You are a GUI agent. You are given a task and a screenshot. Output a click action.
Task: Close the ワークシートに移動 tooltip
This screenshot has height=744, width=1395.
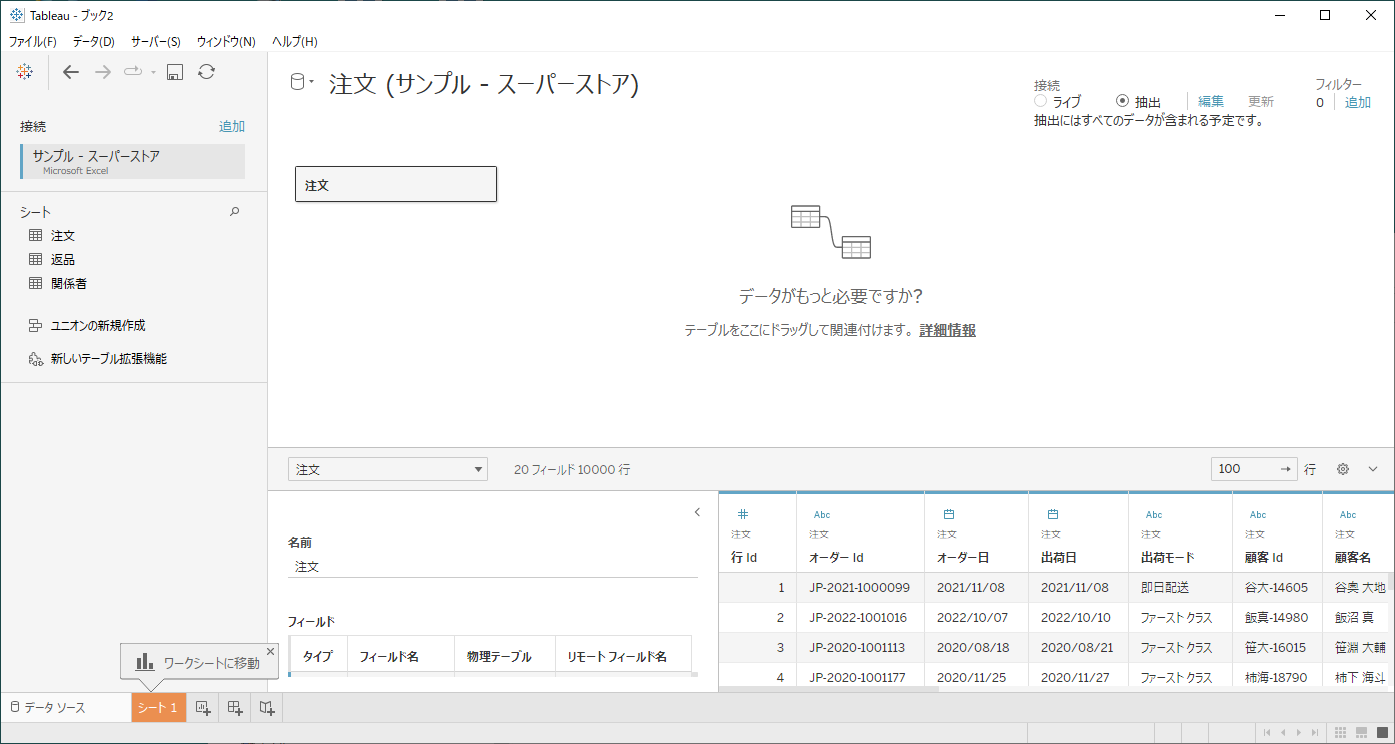pyautogui.click(x=270, y=651)
